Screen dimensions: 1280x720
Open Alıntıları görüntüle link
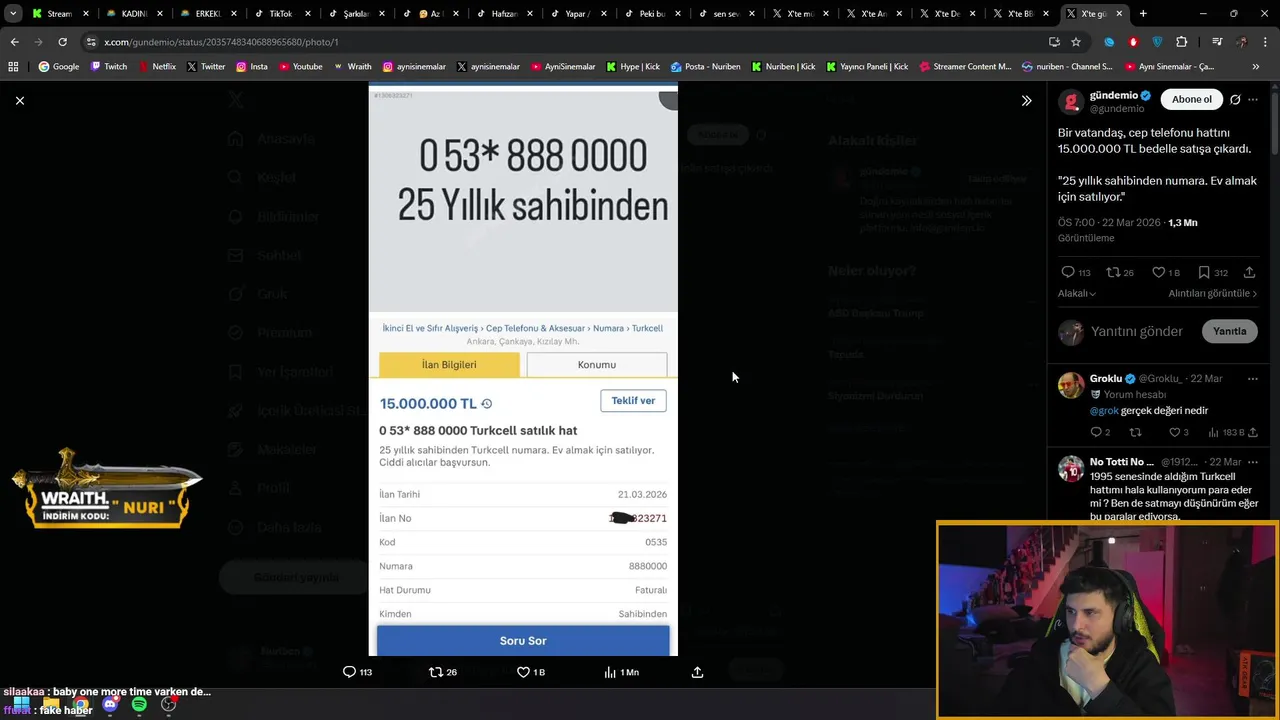1214,293
